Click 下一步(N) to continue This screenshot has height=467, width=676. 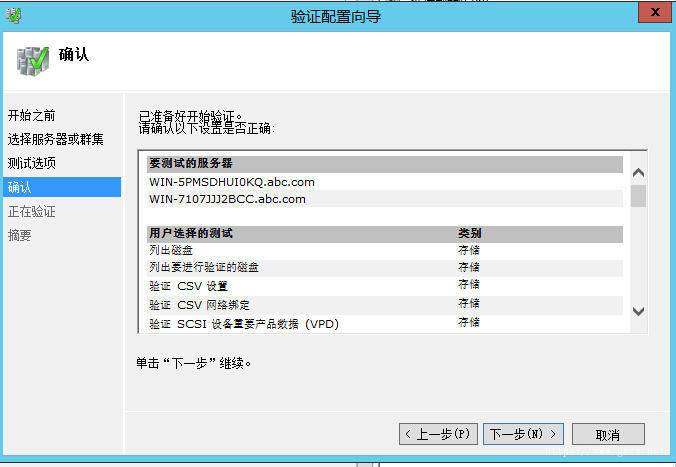coord(523,434)
